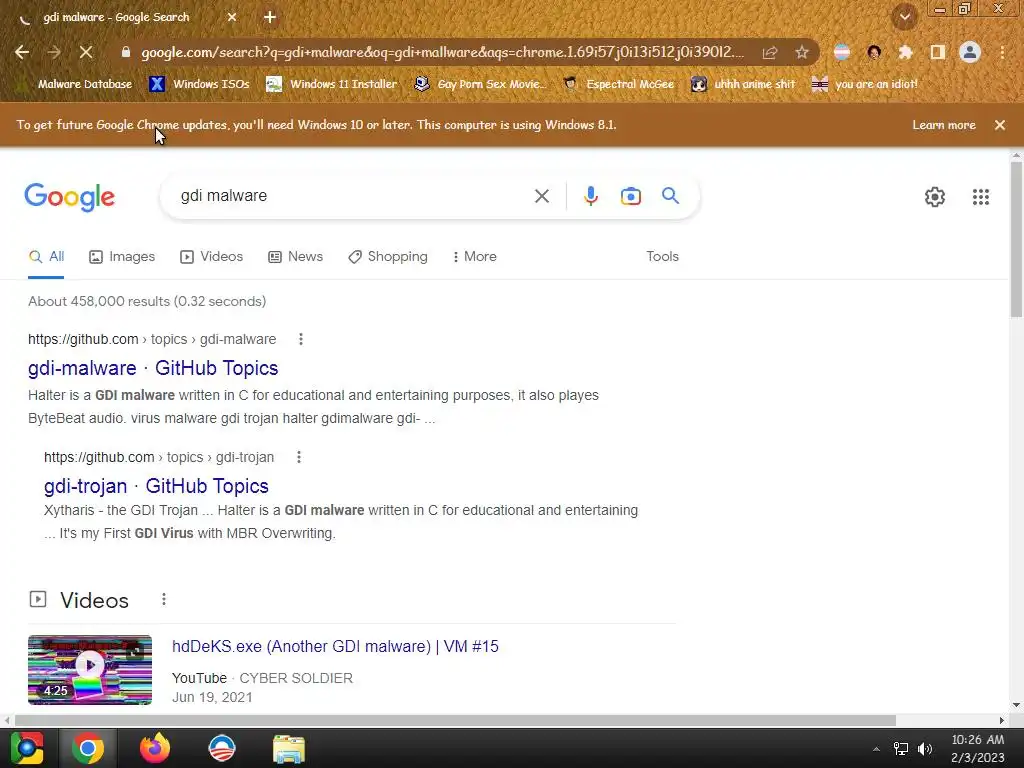The image size is (1024, 768).
Task: Click the address bar URL field
Action: tap(442, 52)
